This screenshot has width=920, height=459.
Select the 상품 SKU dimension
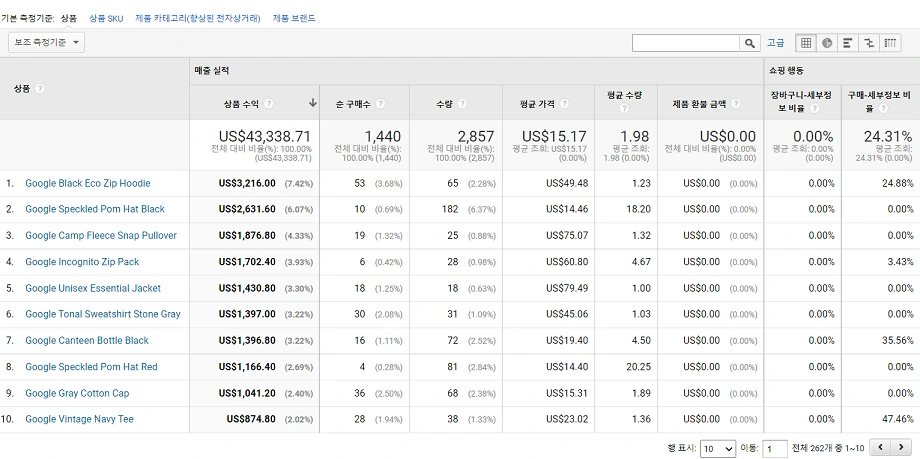(106, 18)
